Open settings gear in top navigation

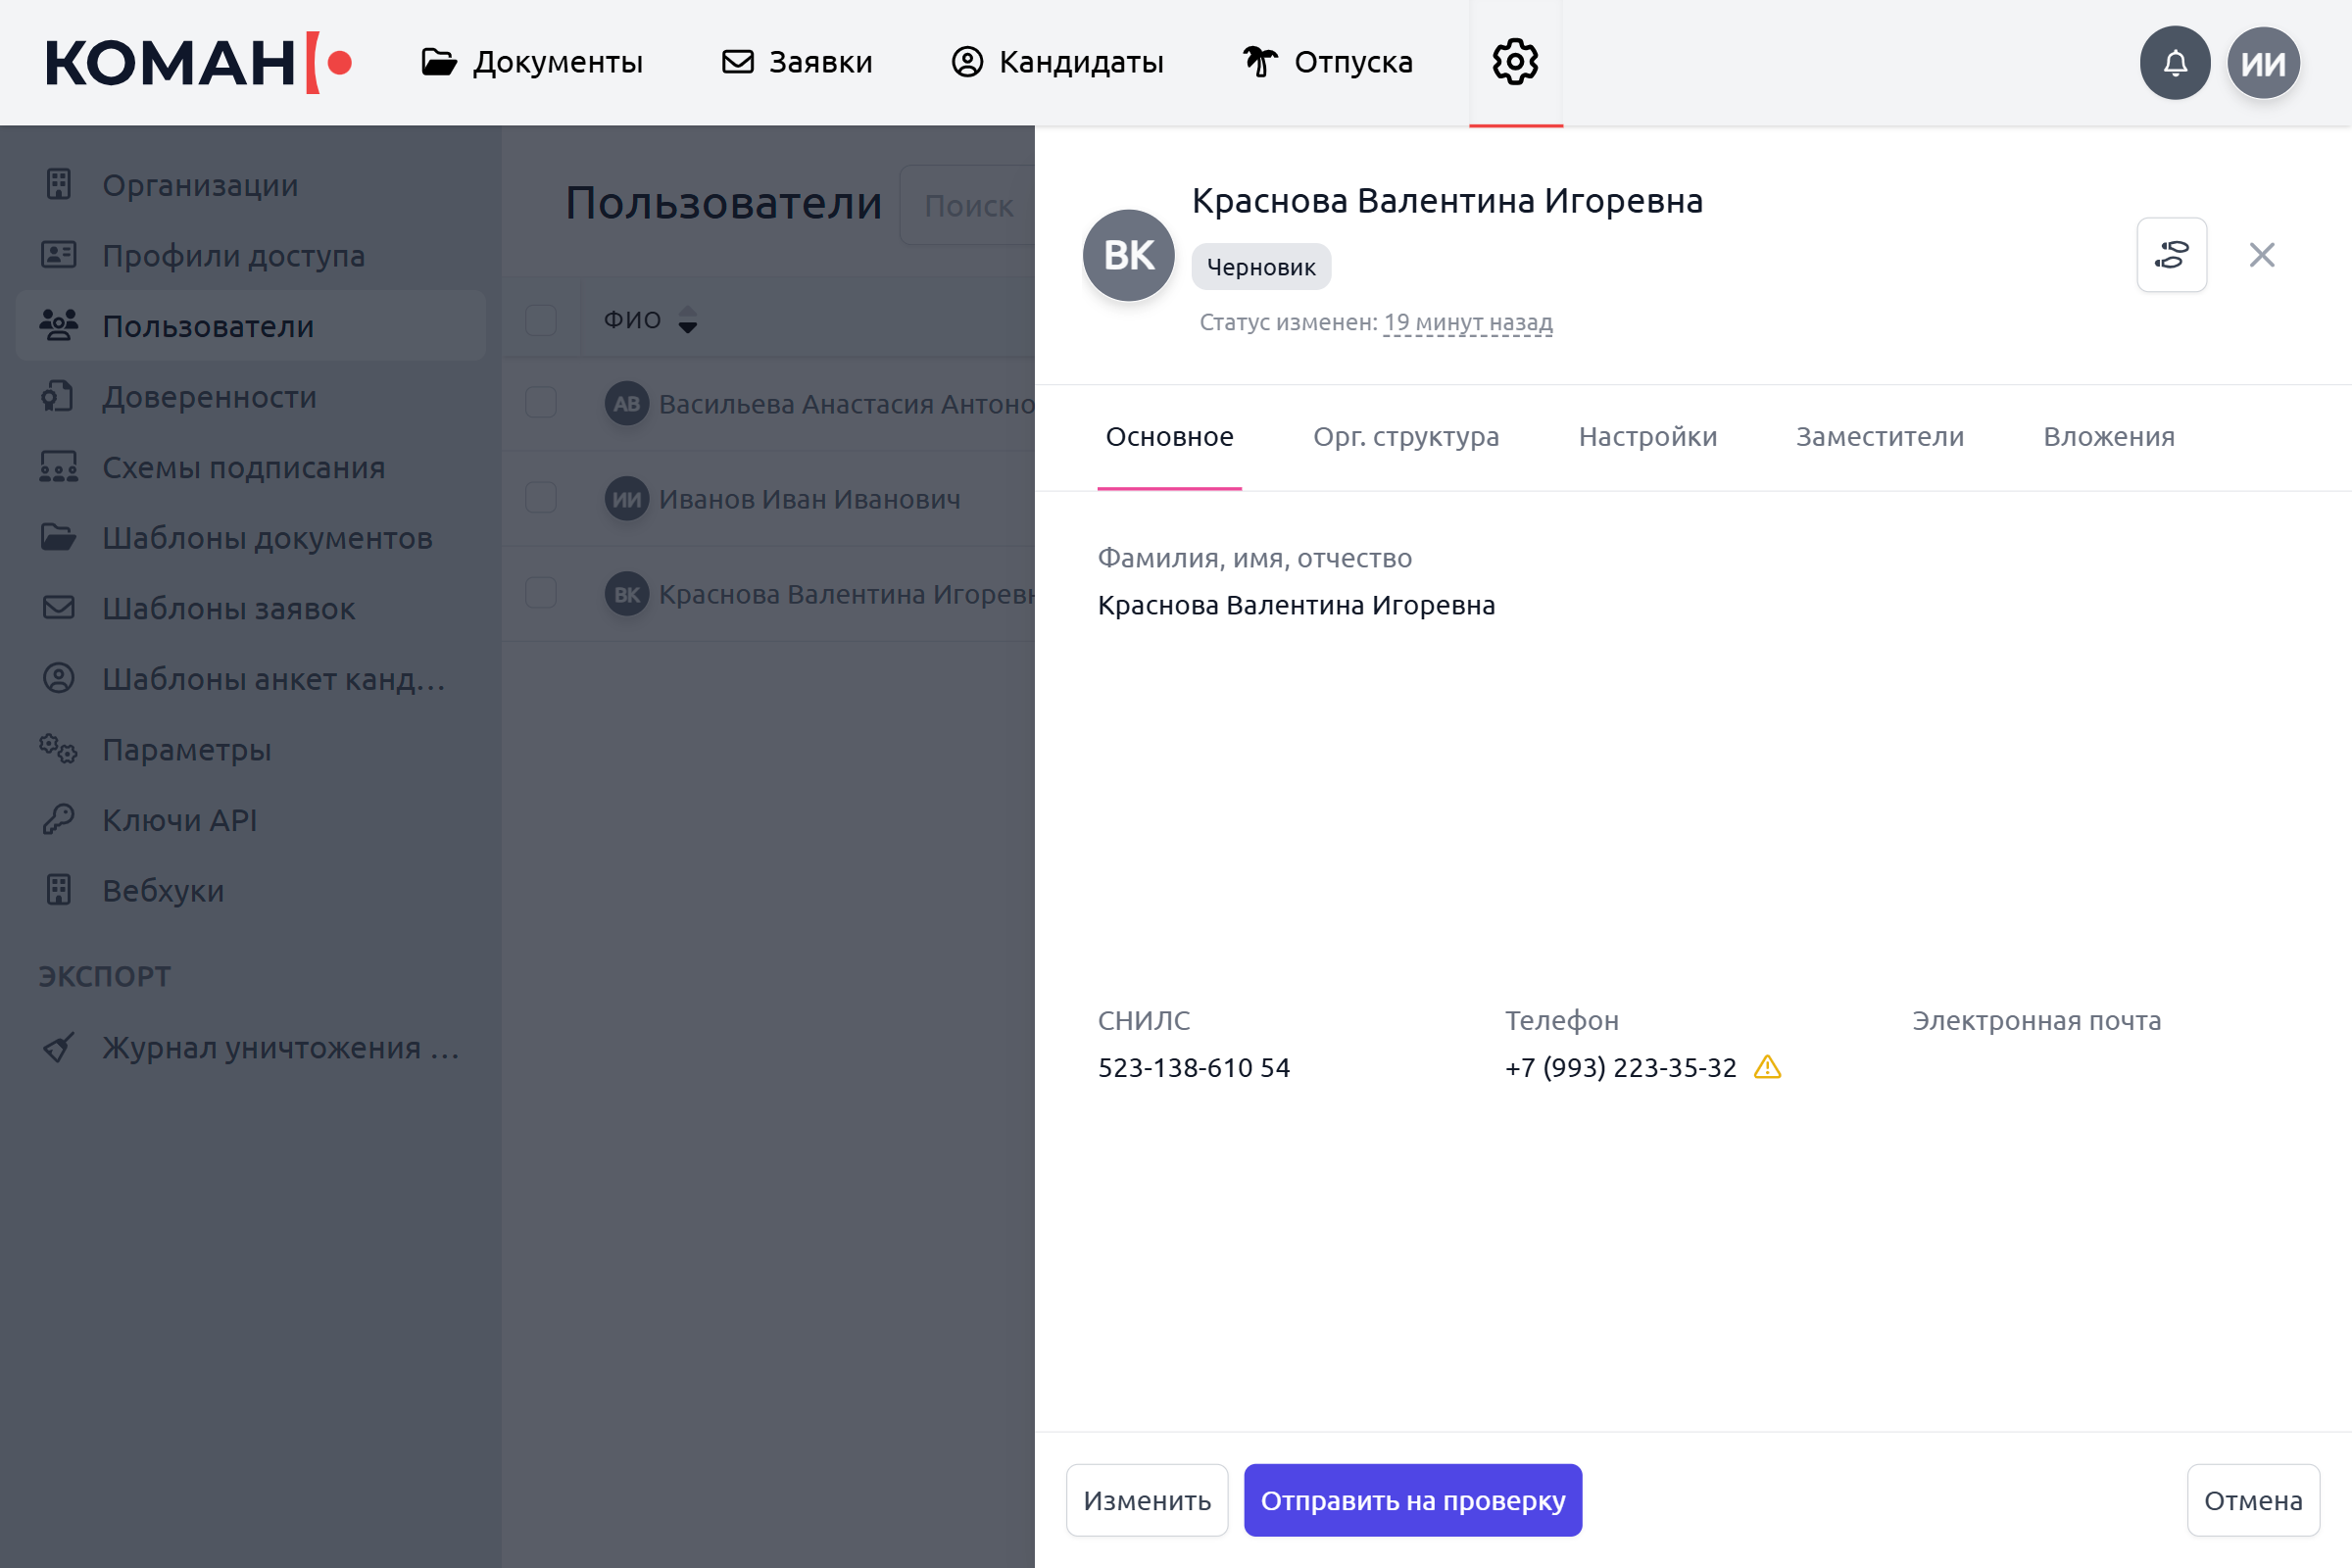click(x=1515, y=62)
